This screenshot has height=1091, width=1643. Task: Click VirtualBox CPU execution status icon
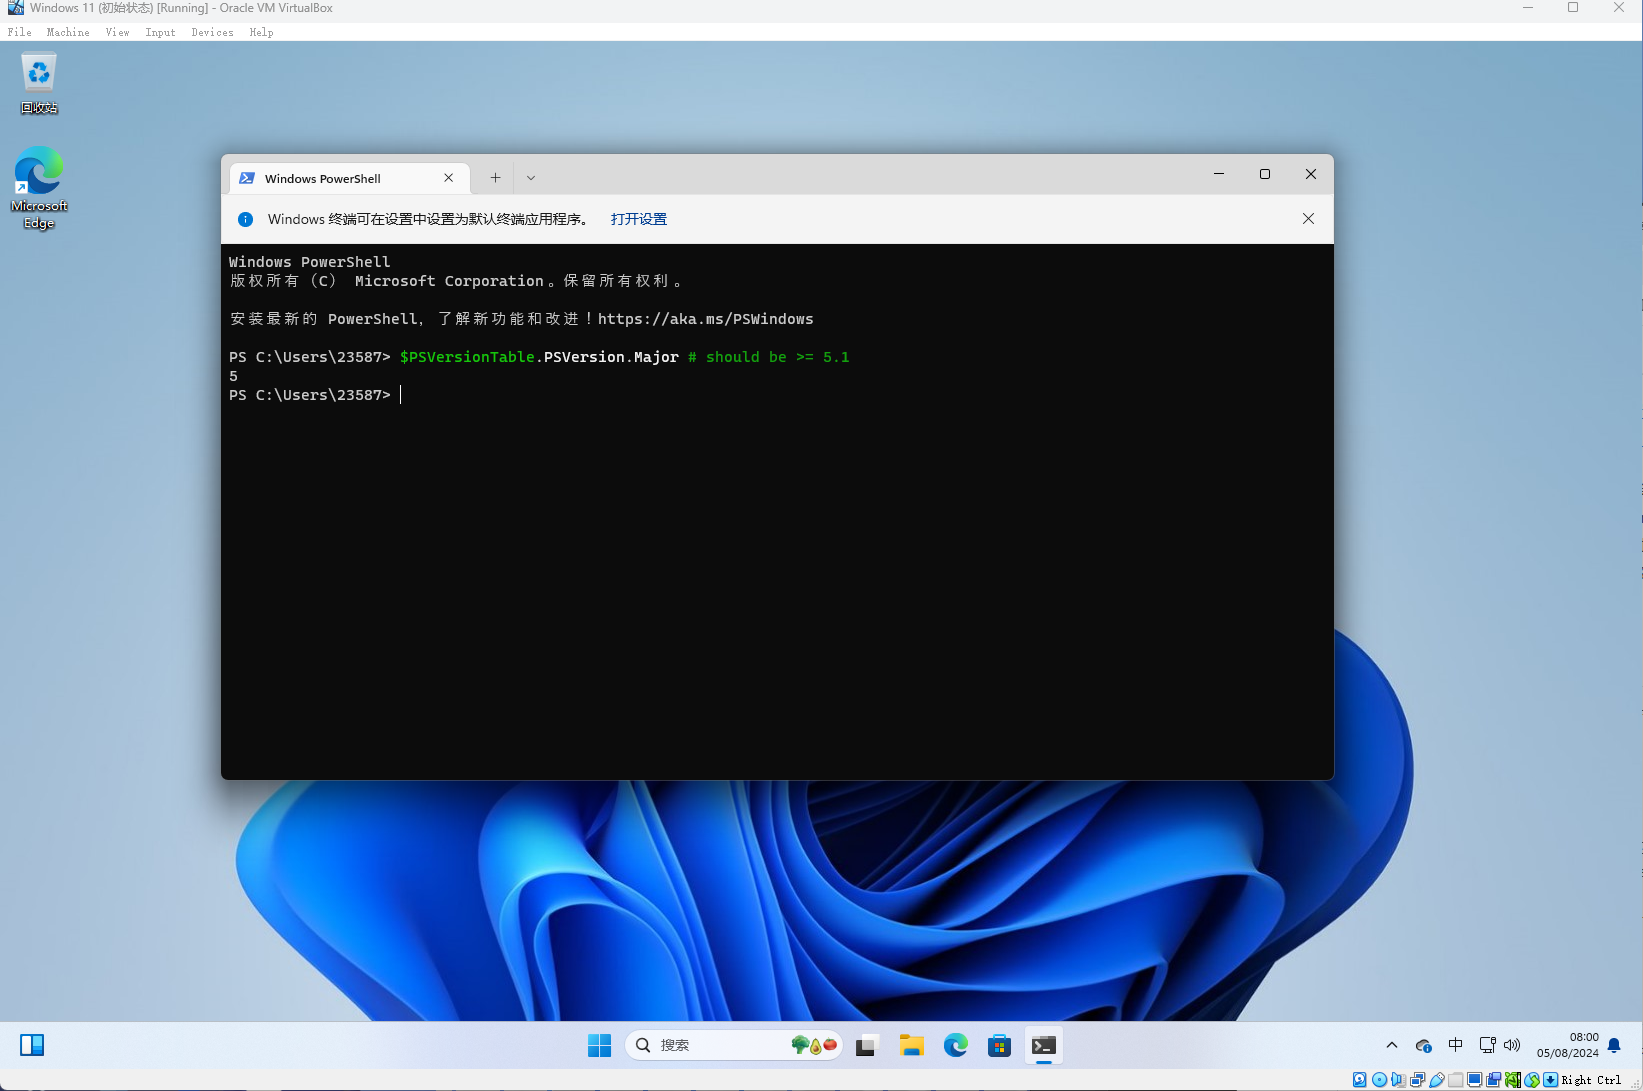pos(1513,1080)
